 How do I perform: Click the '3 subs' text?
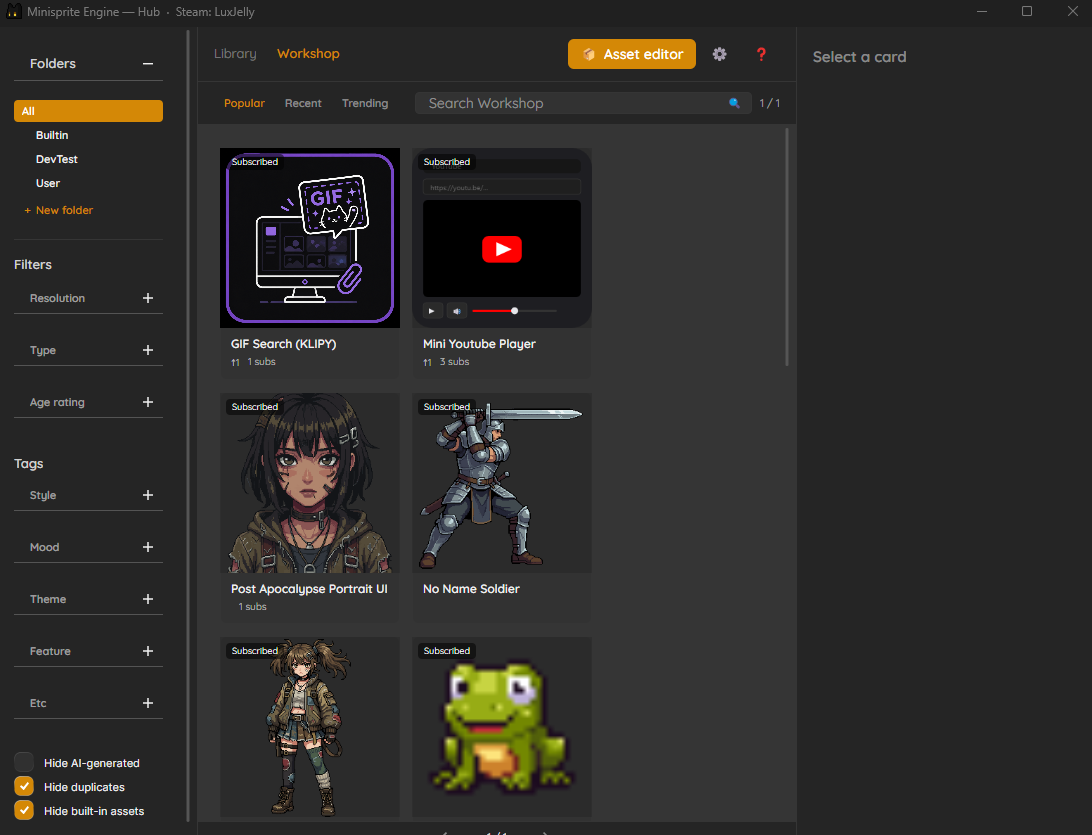click(x=454, y=362)
